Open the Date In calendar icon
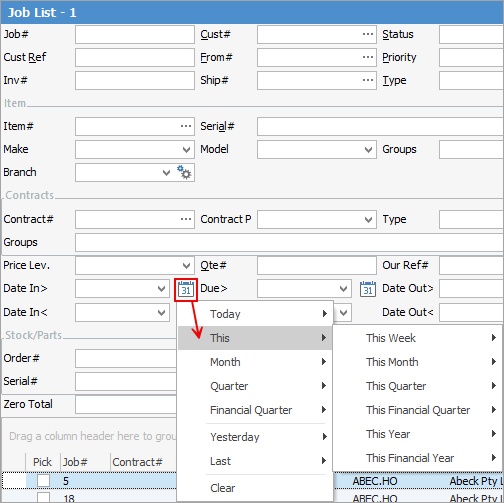Image resolution: width=504 pixels, height=503 pixels. (x=186, y=290)
